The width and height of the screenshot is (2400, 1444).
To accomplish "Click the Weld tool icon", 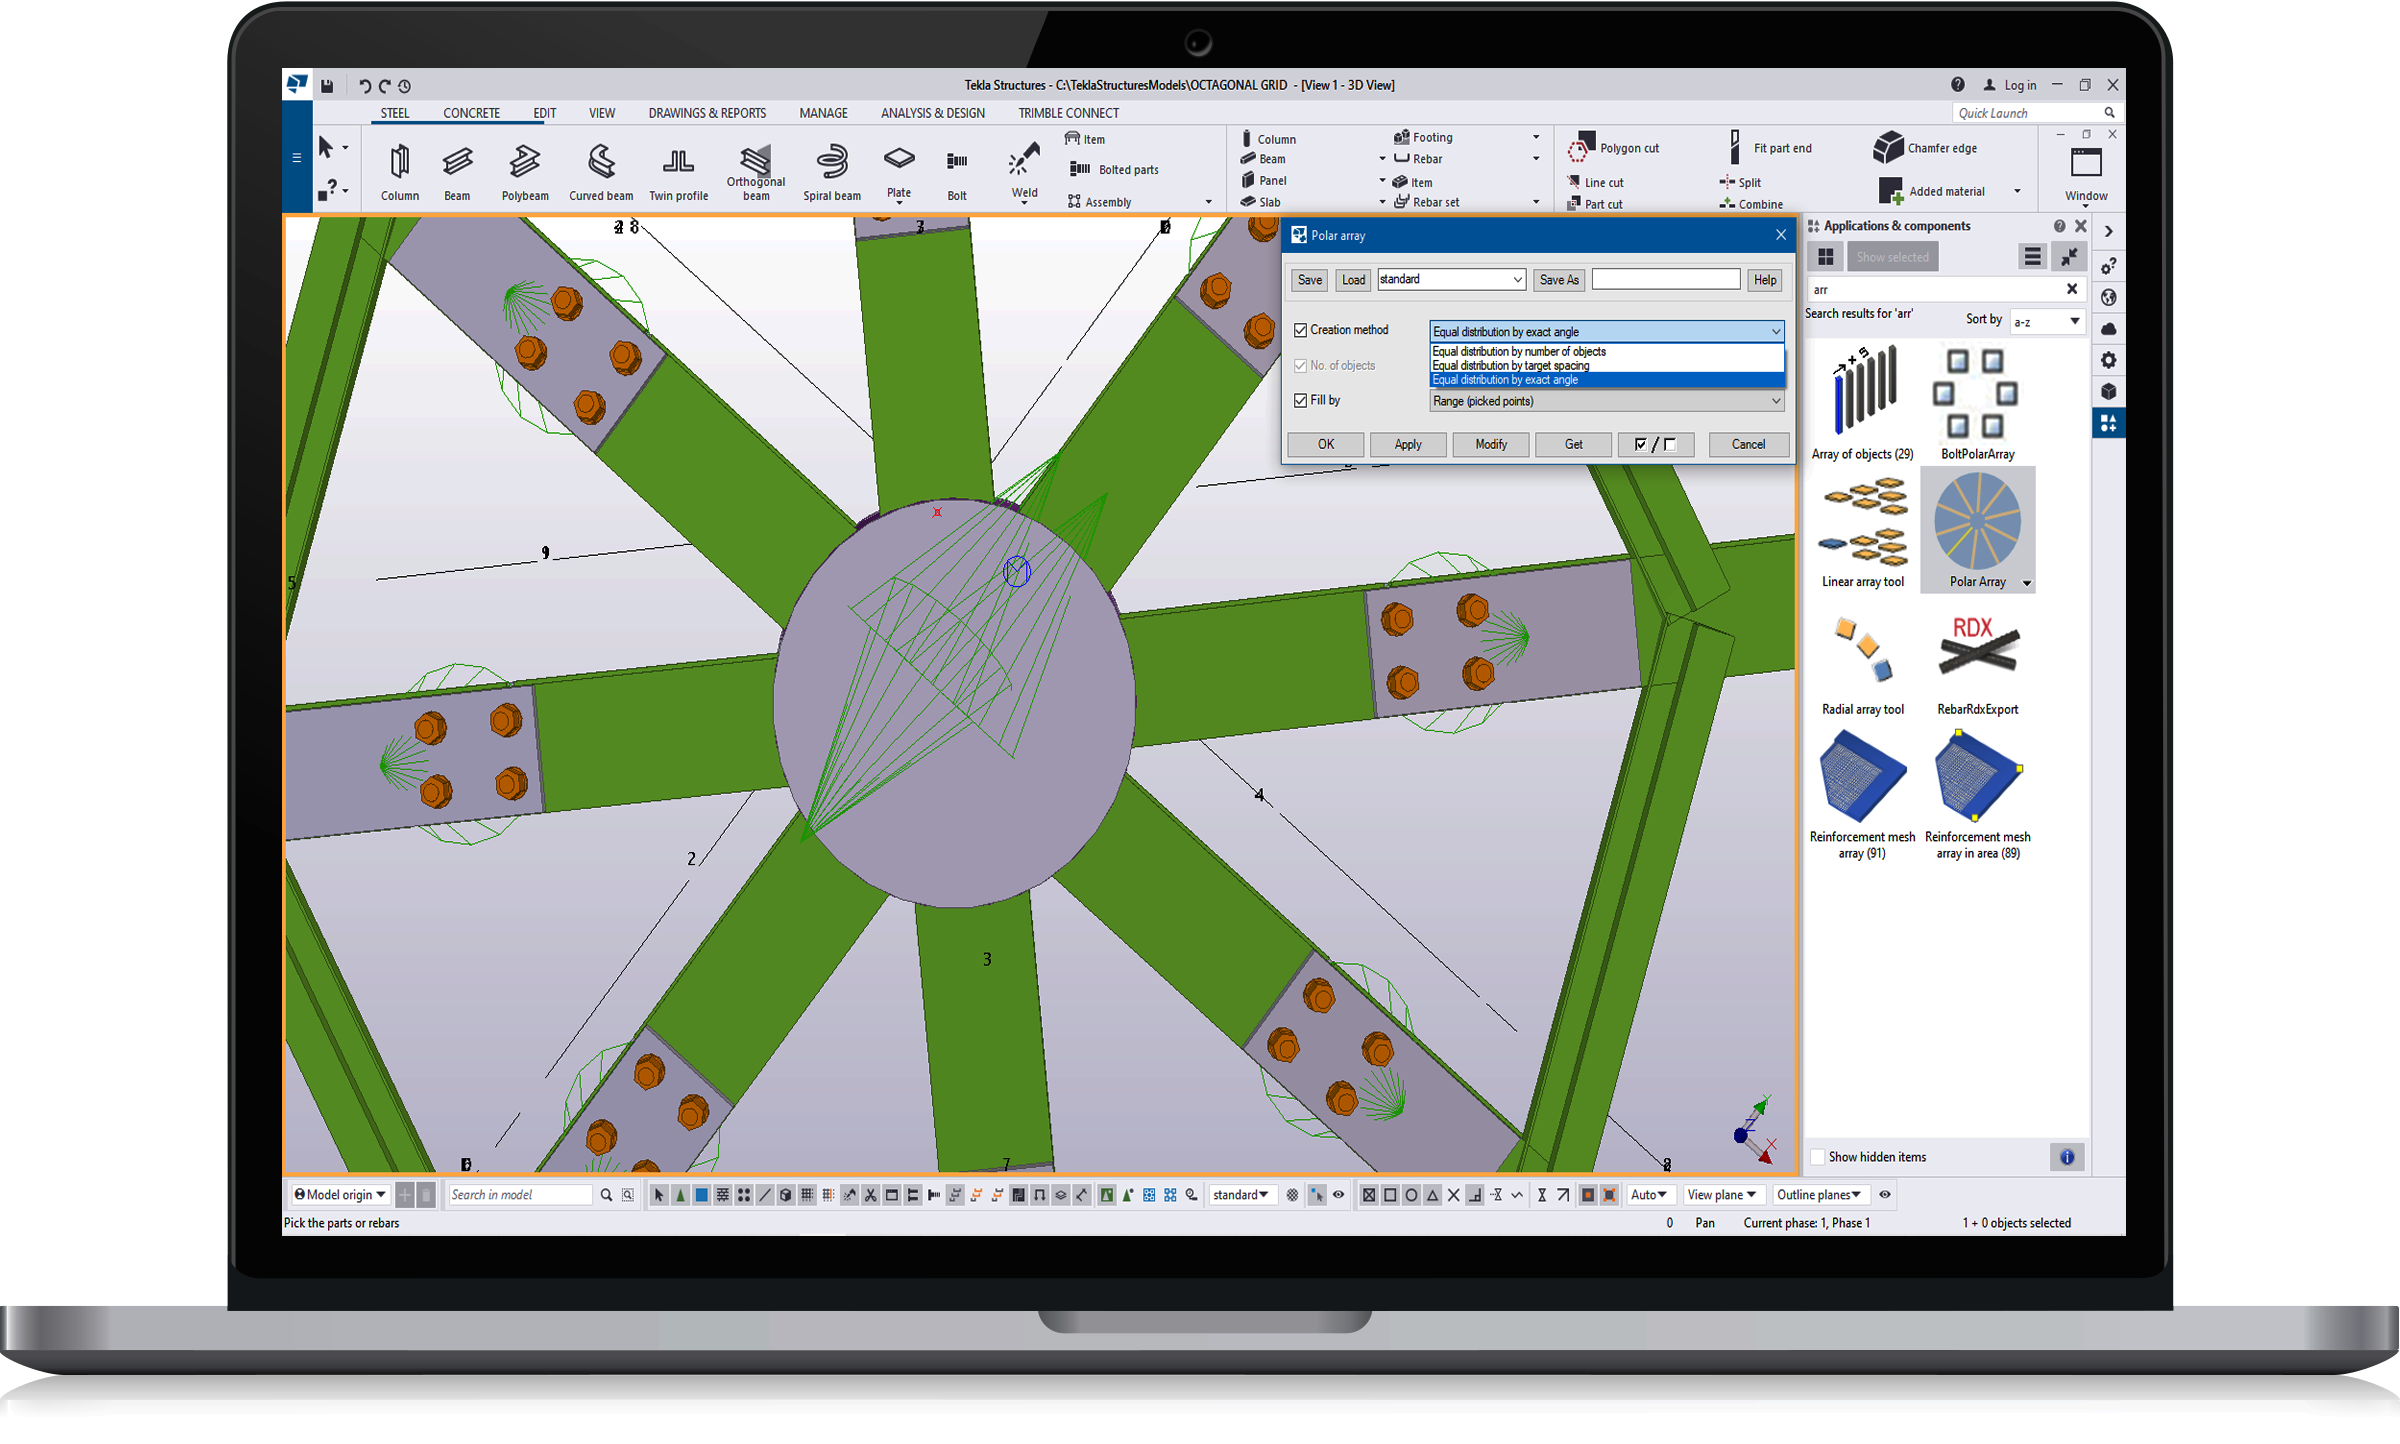I will coord(1024,160).
